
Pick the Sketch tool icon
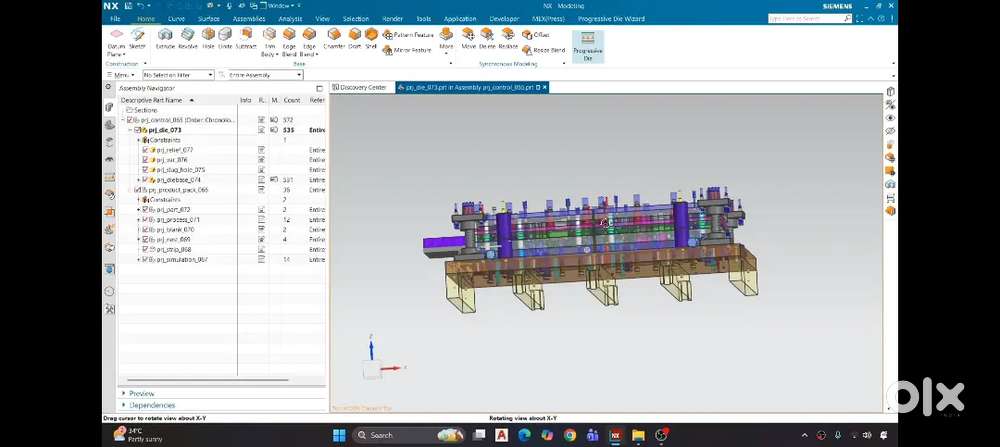pos(137,38)
